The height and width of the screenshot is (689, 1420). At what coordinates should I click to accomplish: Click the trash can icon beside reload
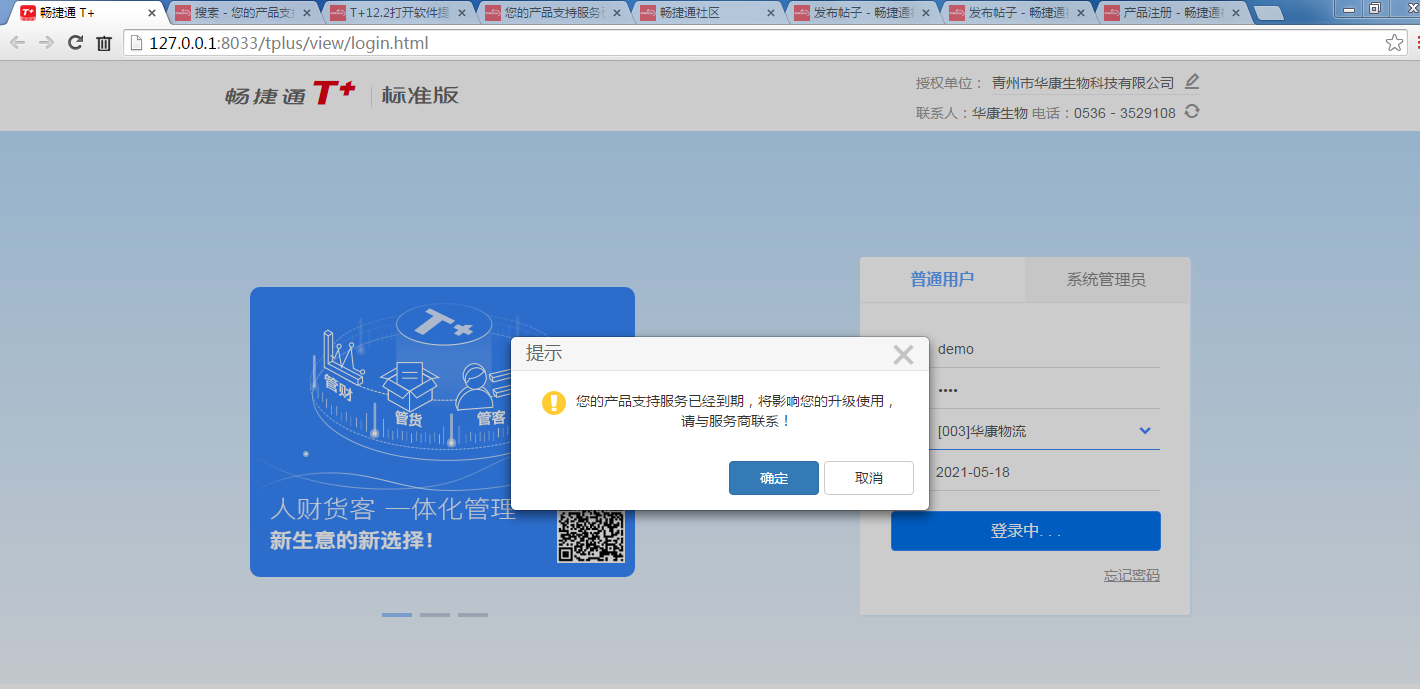pyautogui.click(x=104, y=43)
